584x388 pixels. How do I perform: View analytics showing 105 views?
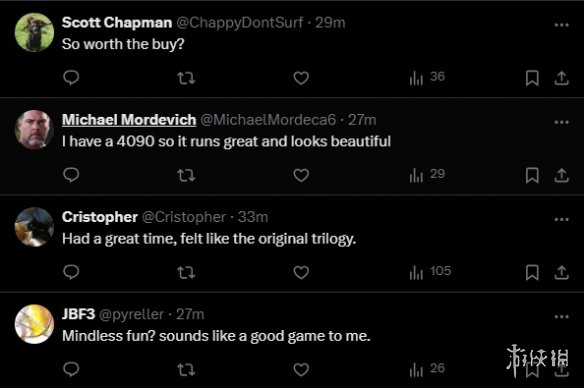tap(430, 272)
